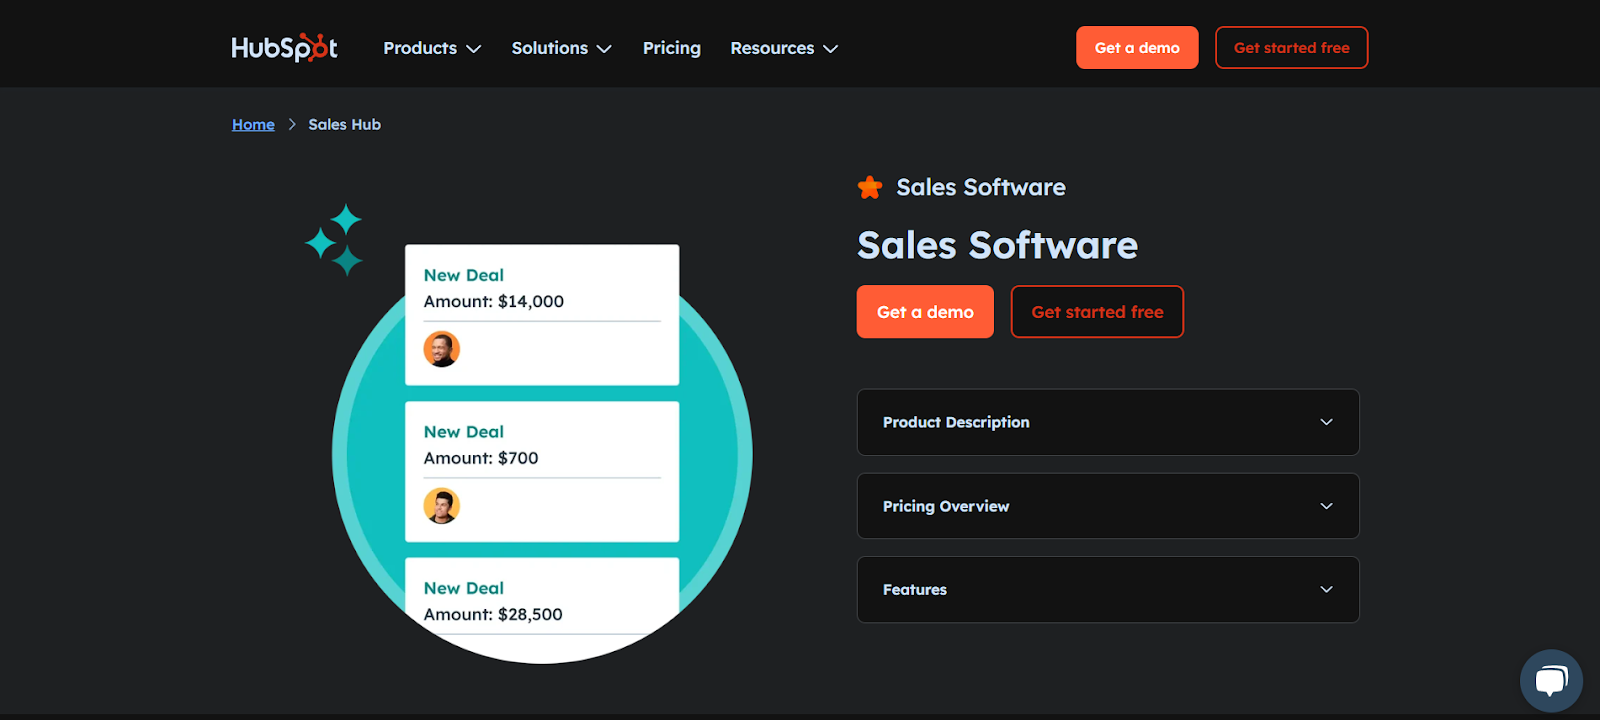Follow the Home breadcrumb link
The width and height of the screenshot is (1600, 720).
(x=253, y=124)
